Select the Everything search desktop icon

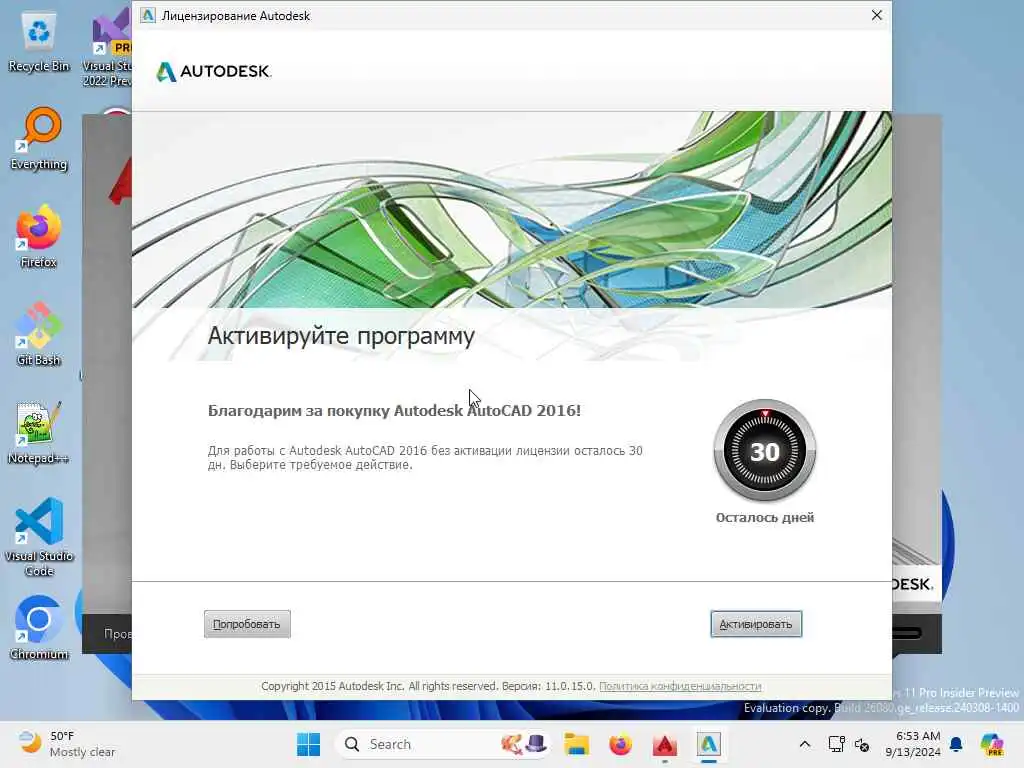click(x=39, y=139)
